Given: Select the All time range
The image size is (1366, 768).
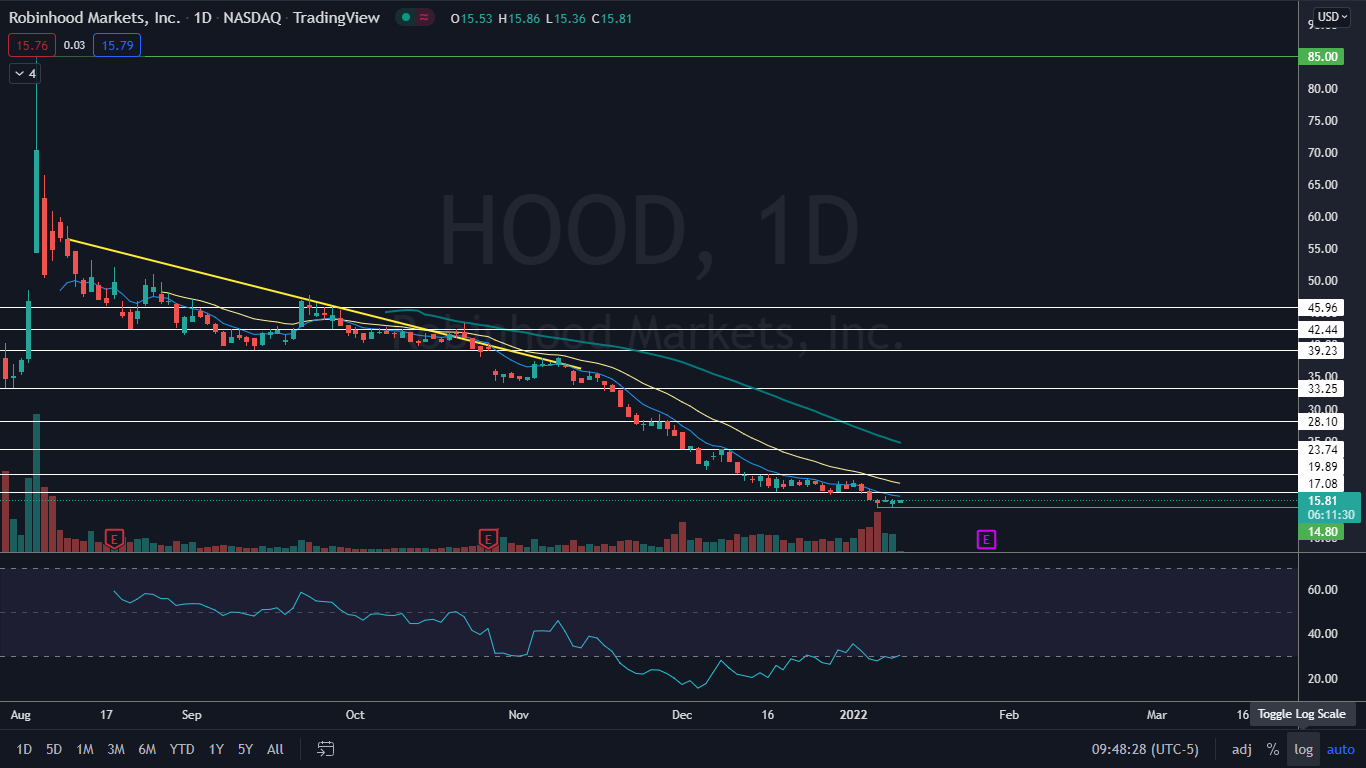Looking at the screenshot, I should point(276,749).
